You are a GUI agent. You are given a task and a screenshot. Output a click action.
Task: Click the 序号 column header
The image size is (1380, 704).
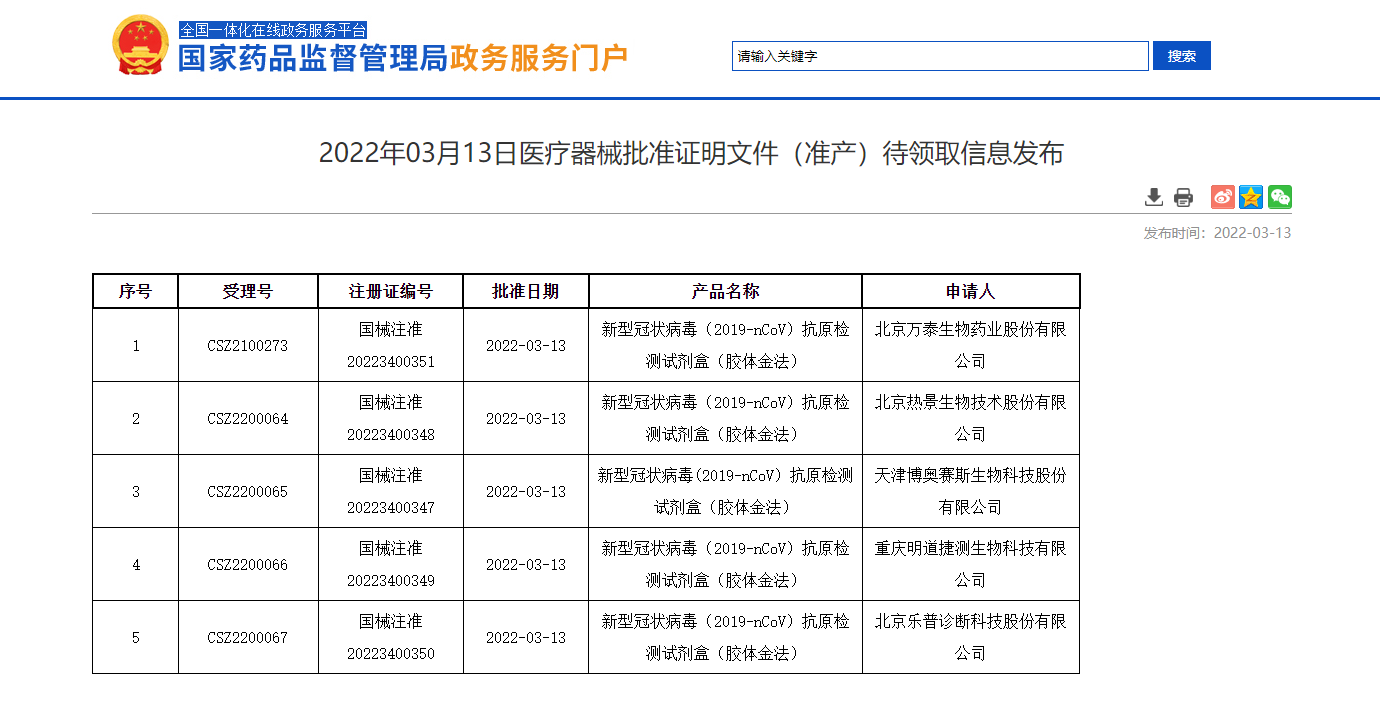[x=135, y=291]
